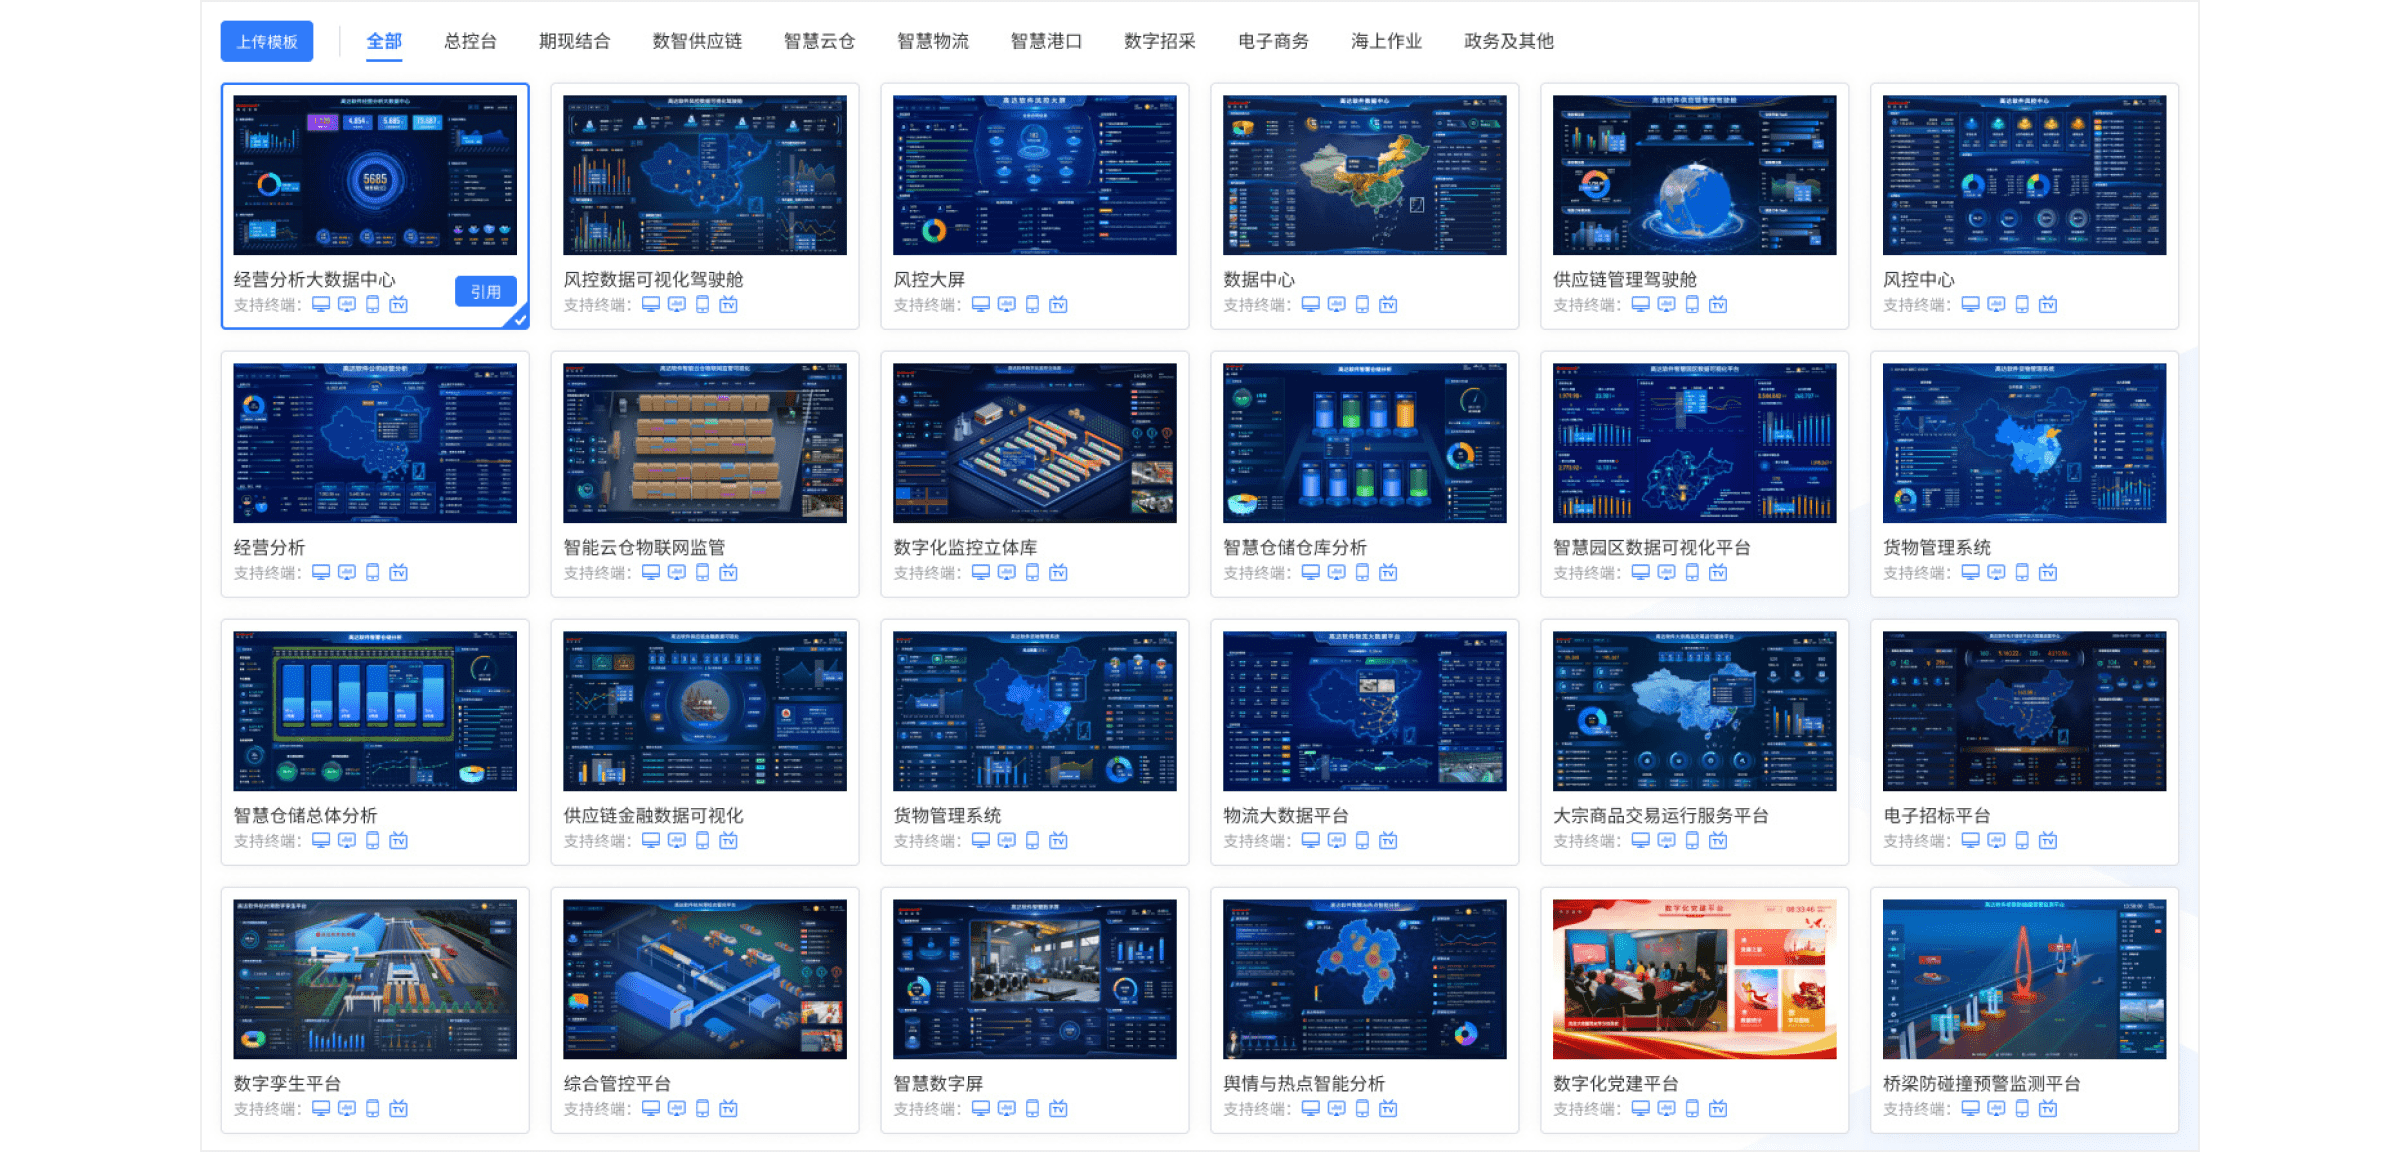Click mobile device icon under 物流大数据平台

1362,841
